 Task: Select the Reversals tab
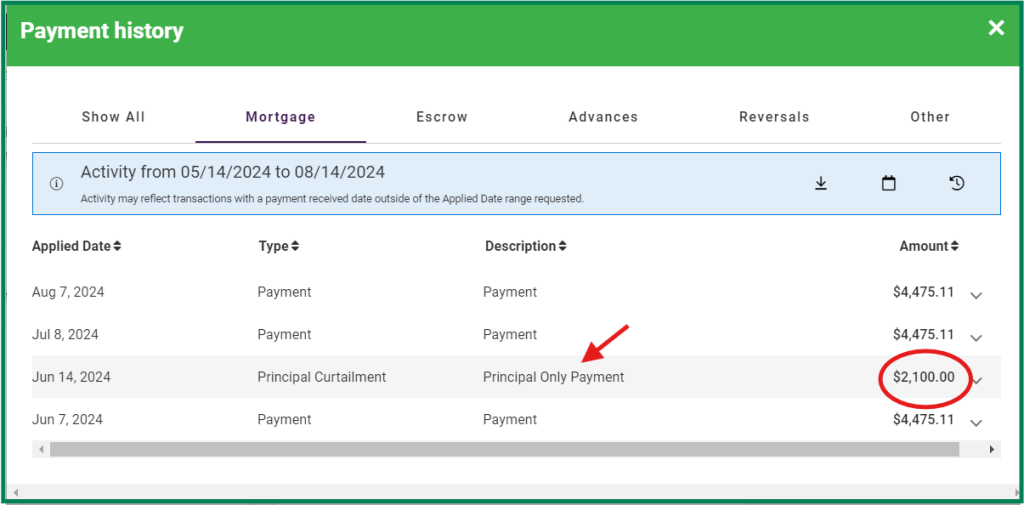774,117
